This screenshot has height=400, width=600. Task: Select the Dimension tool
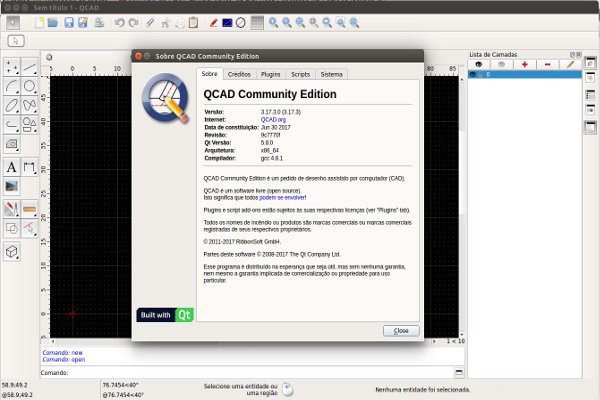[29, 167]
